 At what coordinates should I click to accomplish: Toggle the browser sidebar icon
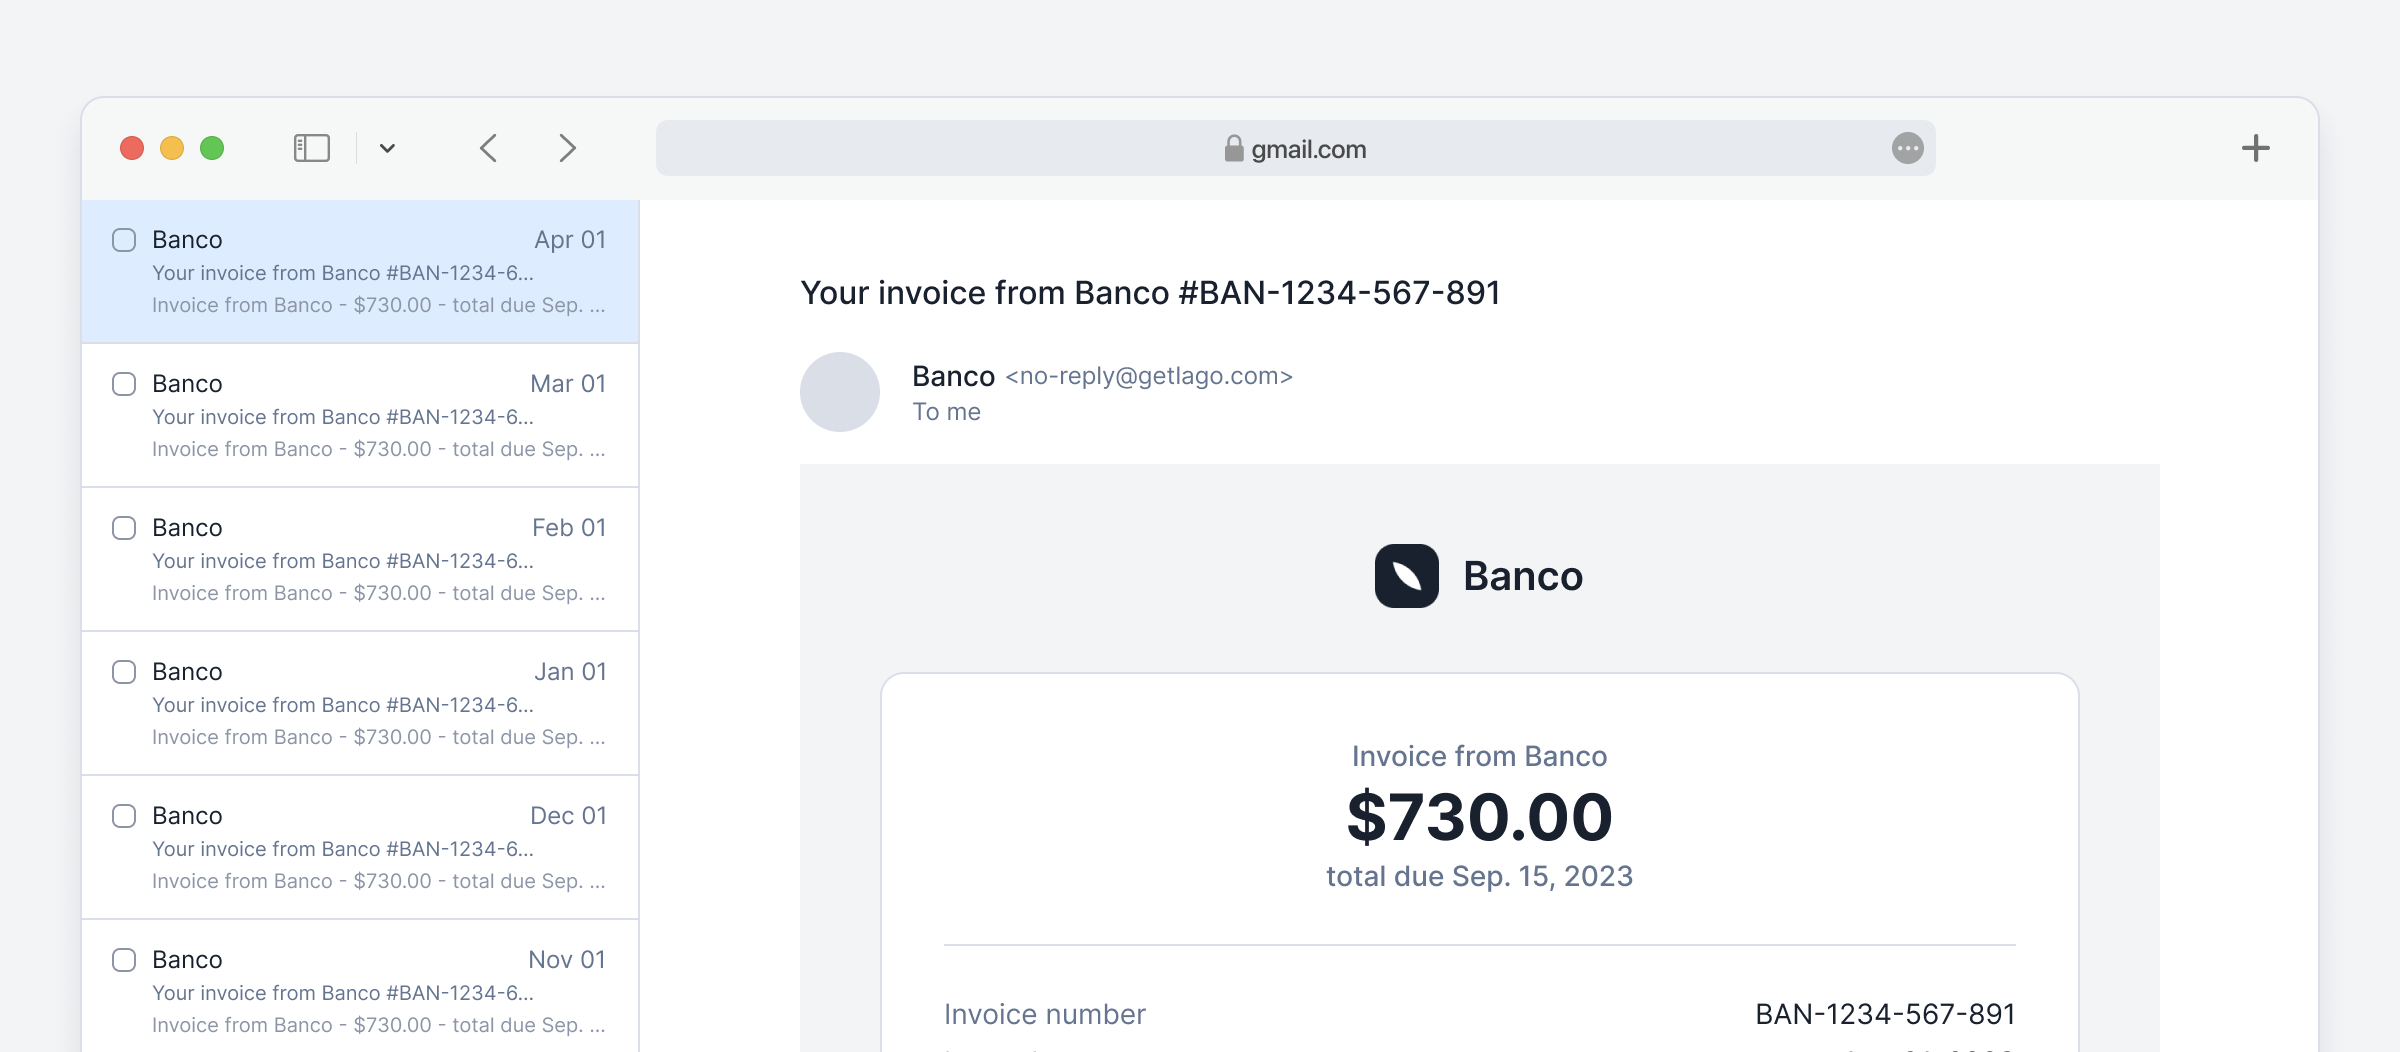pyautogui.click(x=311, y=148)
